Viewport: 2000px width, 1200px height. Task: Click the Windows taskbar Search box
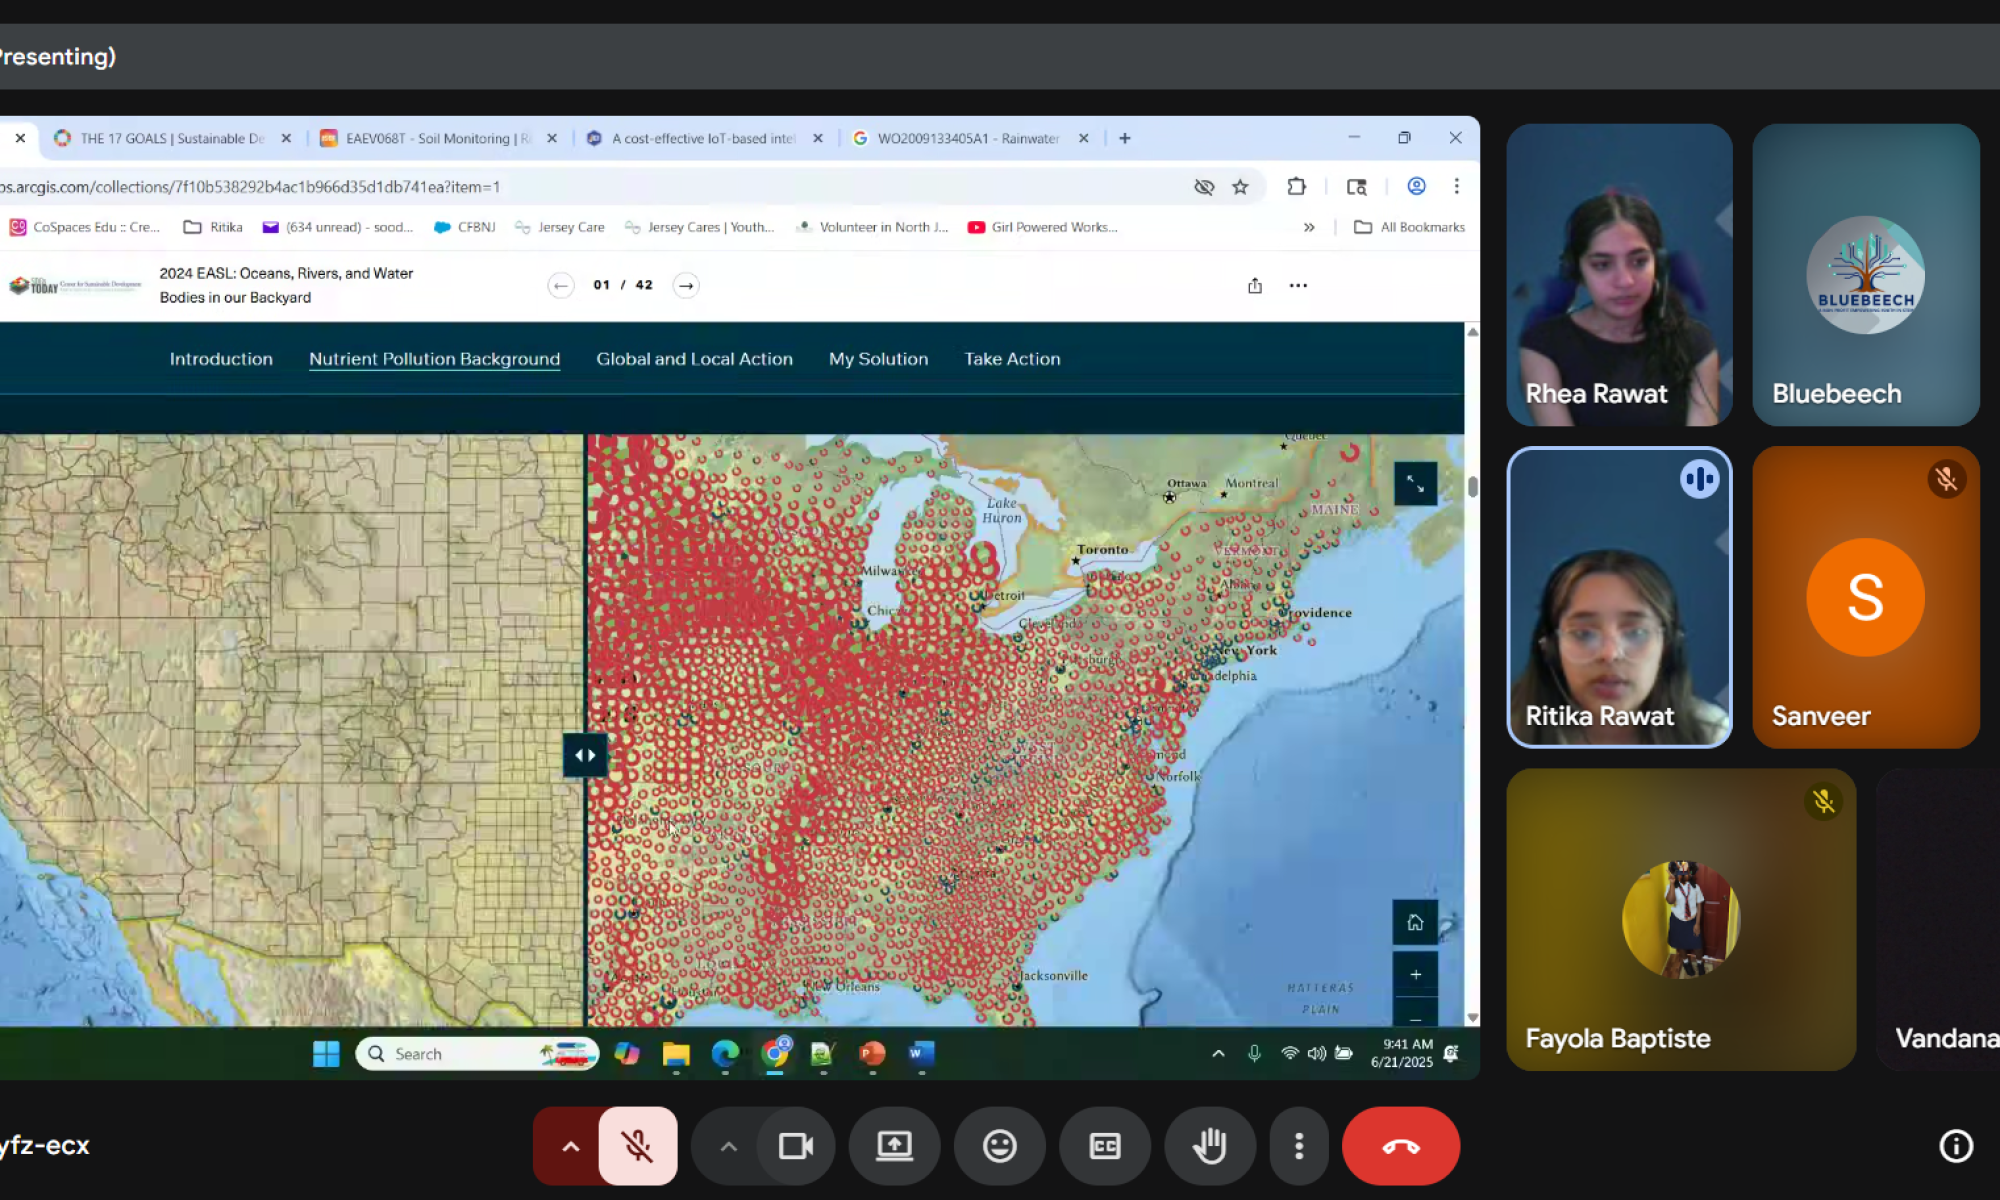coord(477,1054)
